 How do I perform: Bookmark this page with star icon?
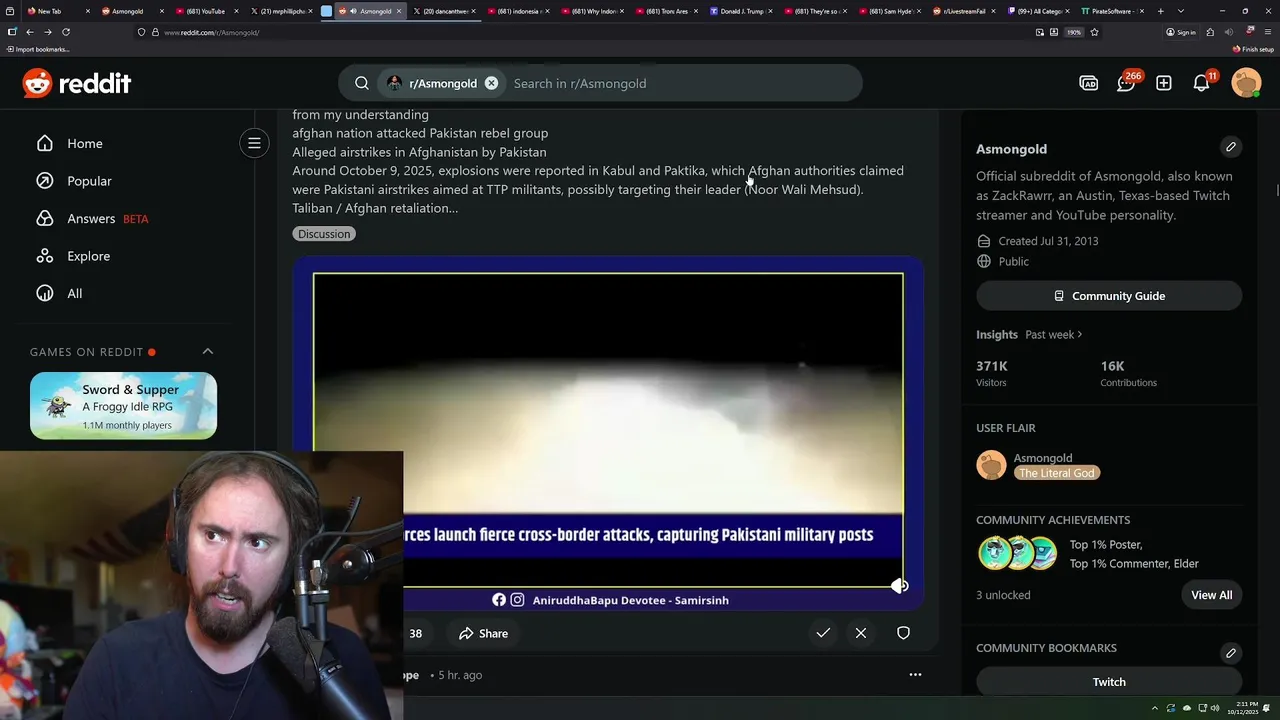pyautogui.click(x=1094, y=32)
